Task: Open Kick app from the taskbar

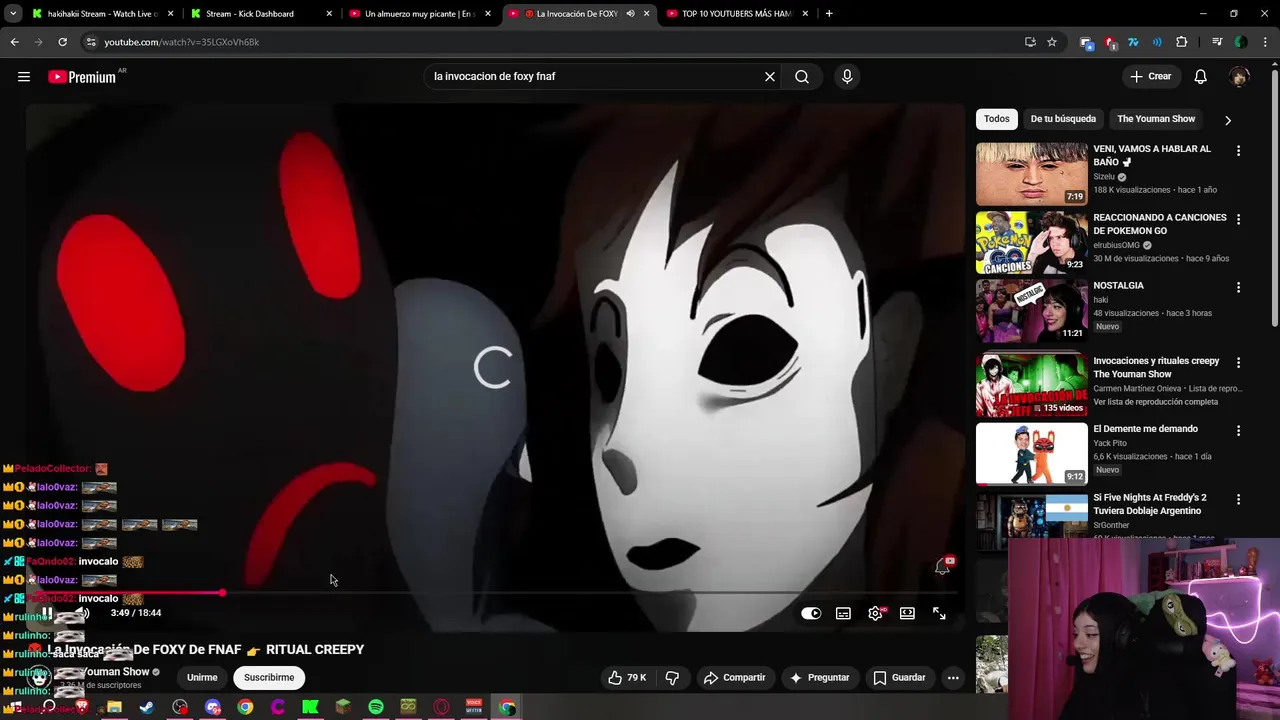Action: (x=310, y=707)
